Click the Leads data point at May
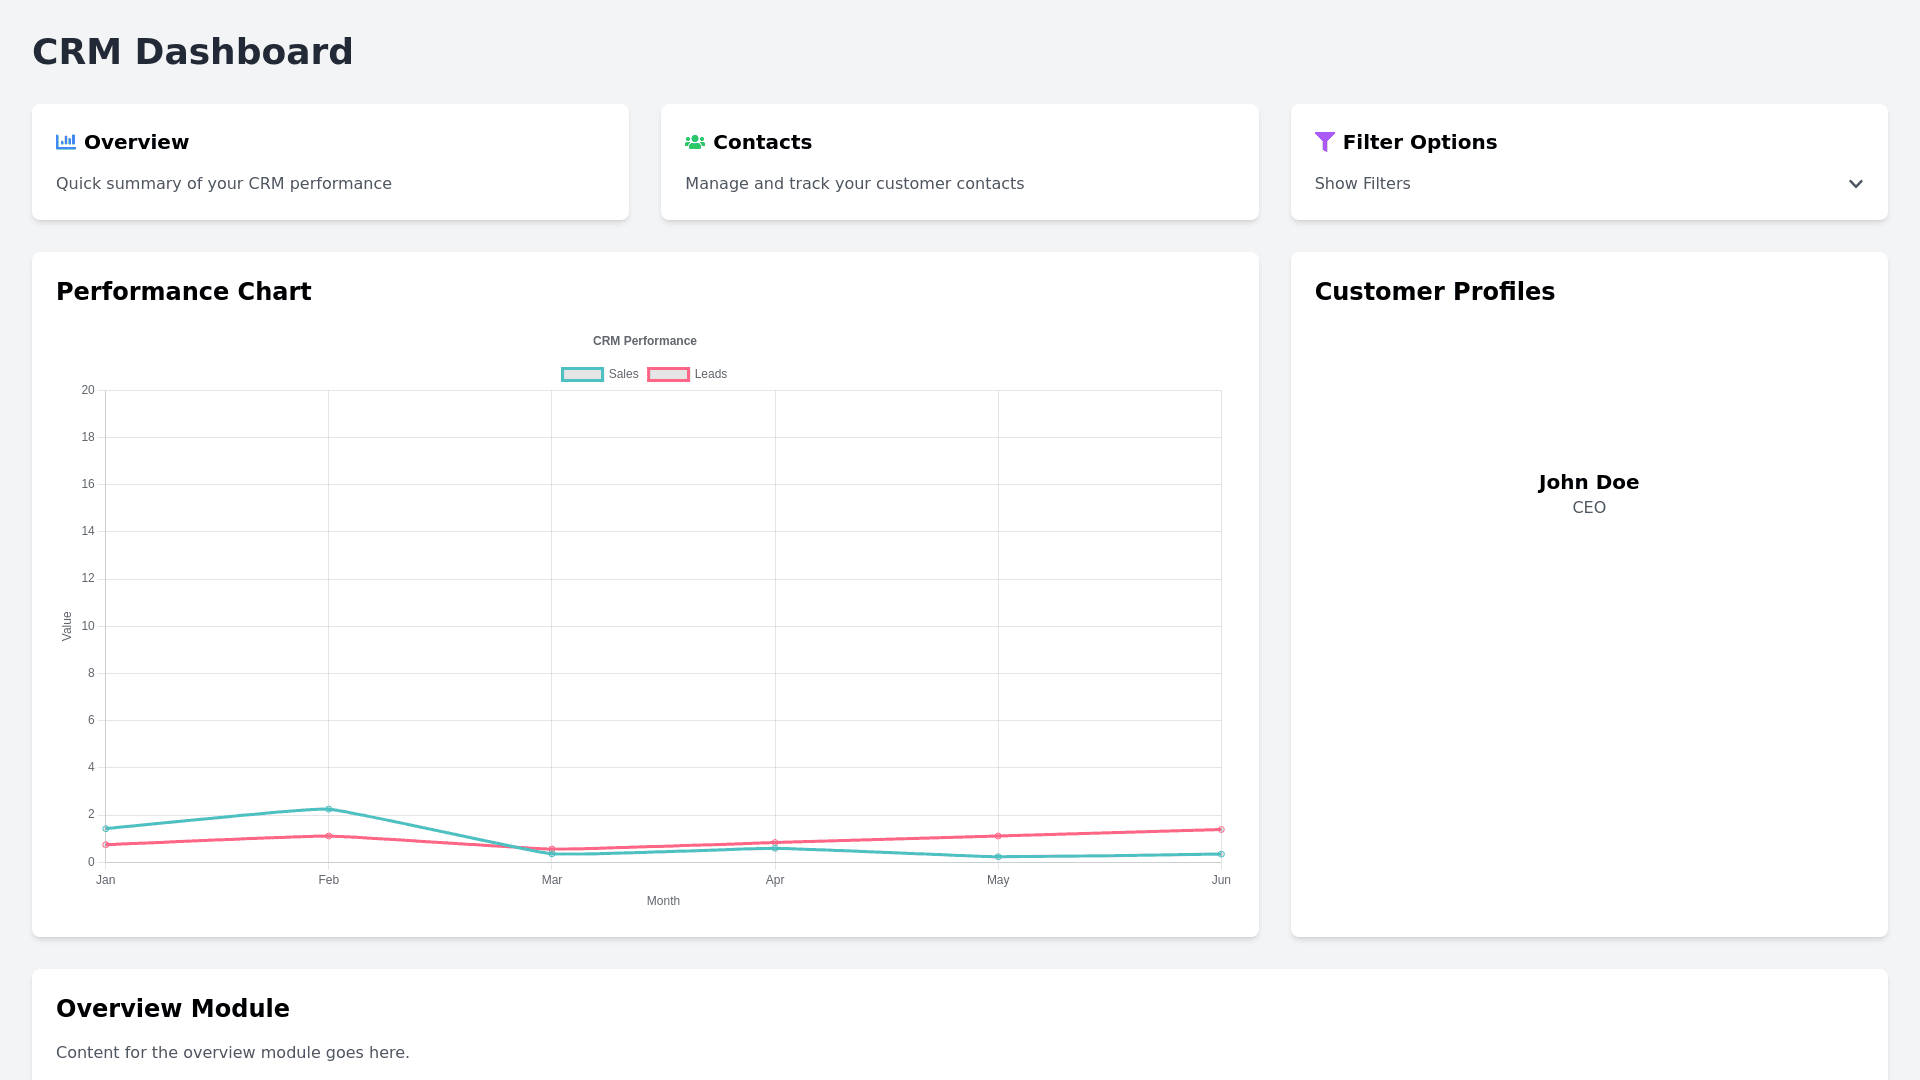This screenshot has height=1080, width=1920. 998,836
